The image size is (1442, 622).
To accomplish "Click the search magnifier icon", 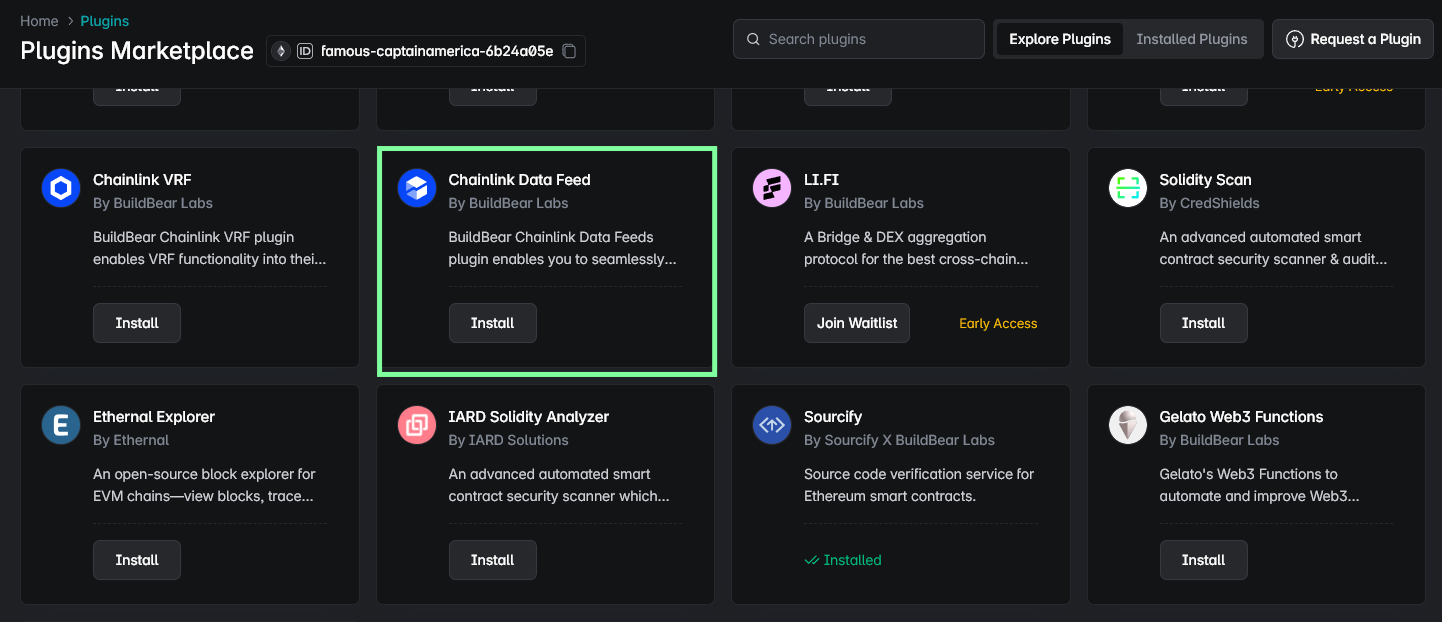I will point(753,39).
